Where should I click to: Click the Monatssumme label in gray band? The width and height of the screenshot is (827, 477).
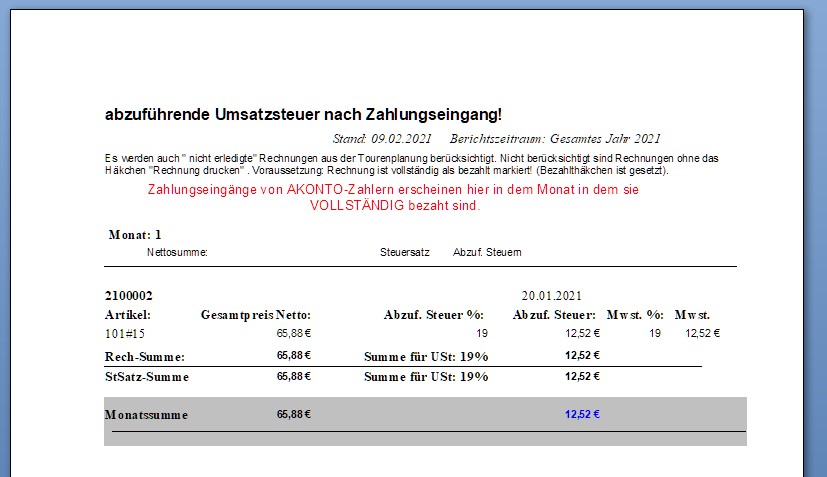click(x=146, y=414)
